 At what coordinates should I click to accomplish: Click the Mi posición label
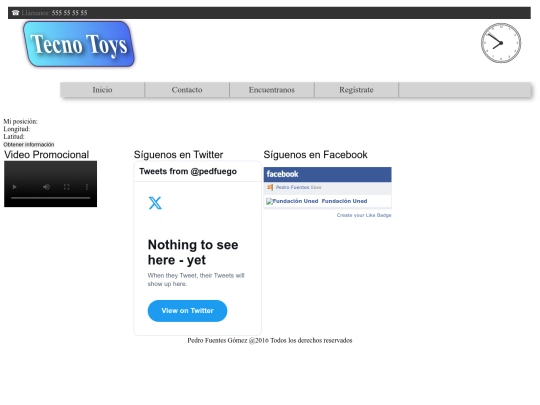(x=20, y=121)
